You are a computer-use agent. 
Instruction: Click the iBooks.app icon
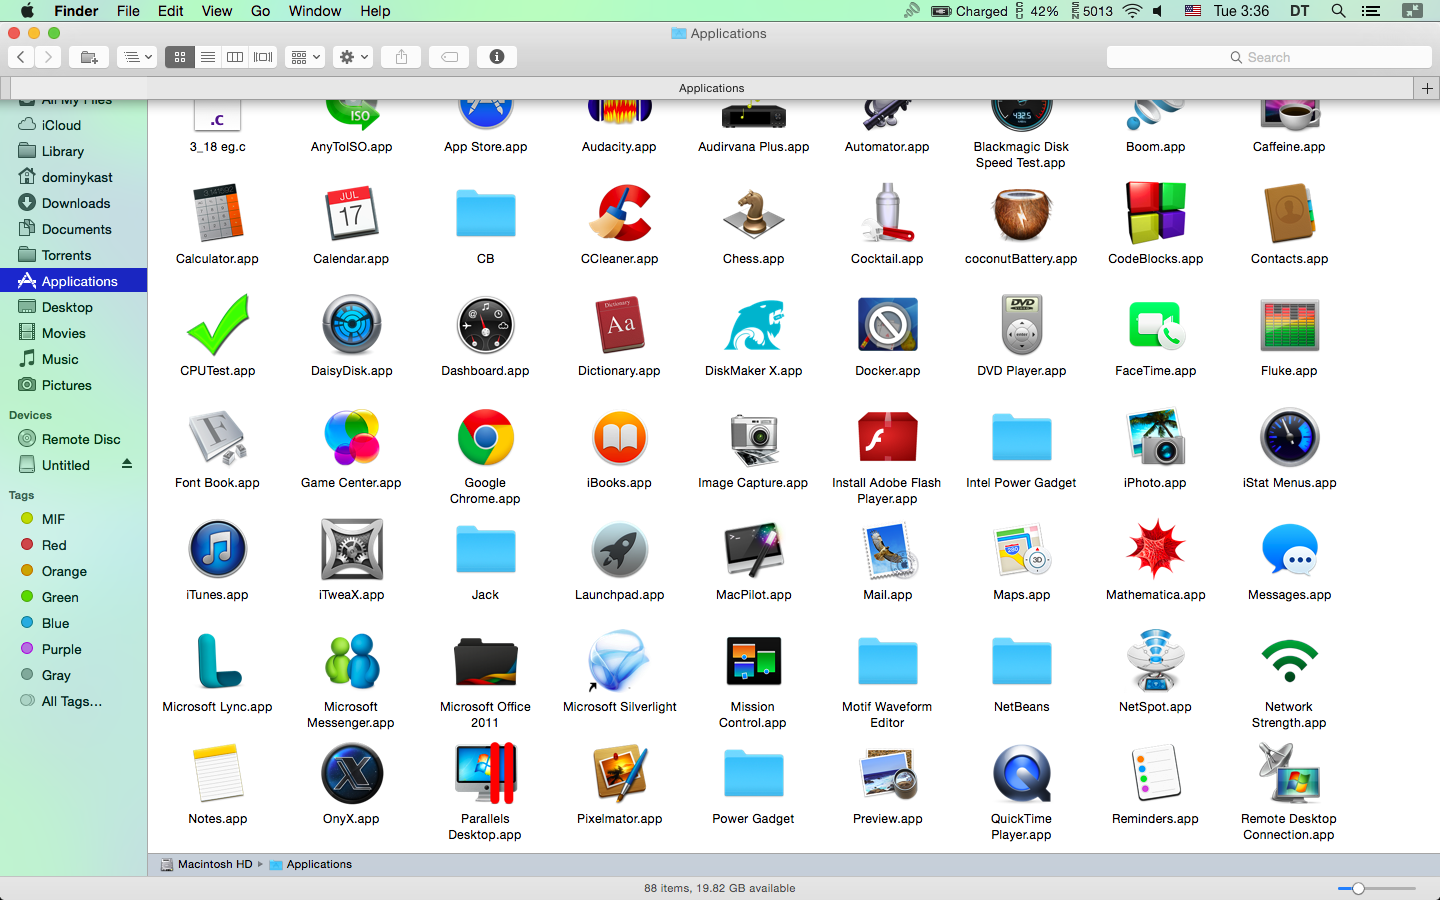point(619,437)
